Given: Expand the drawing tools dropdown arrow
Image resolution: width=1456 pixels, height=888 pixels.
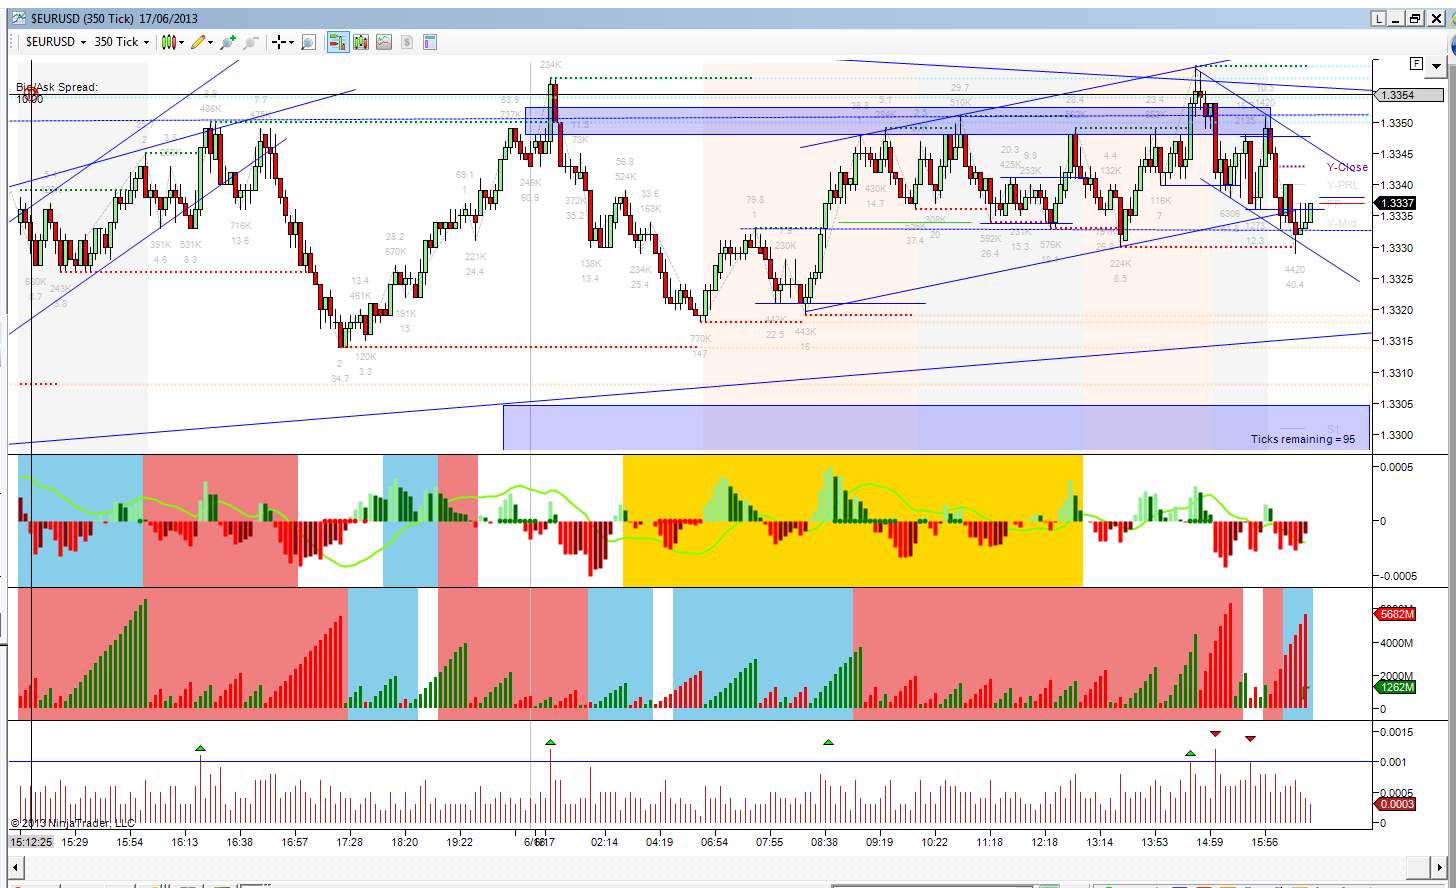Looking at the screenshot, I should click(211, 42).
